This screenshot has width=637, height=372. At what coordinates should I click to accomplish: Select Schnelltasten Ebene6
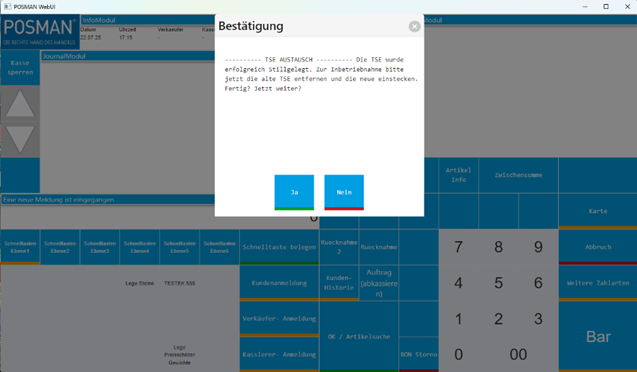tap(219, 247)
